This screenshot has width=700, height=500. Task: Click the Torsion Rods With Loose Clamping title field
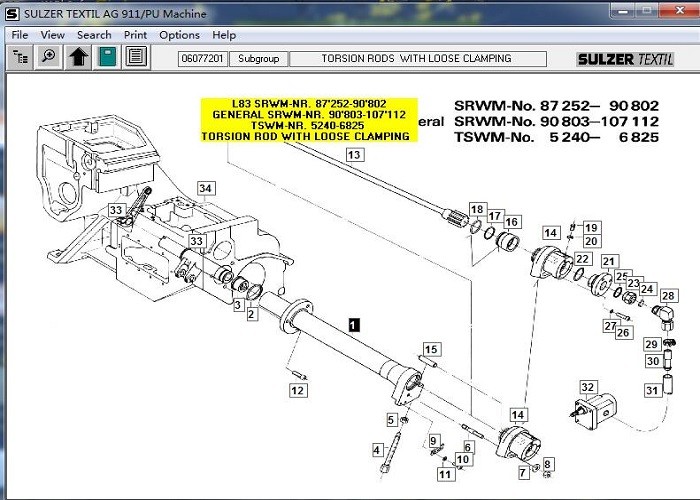point(418,58)
